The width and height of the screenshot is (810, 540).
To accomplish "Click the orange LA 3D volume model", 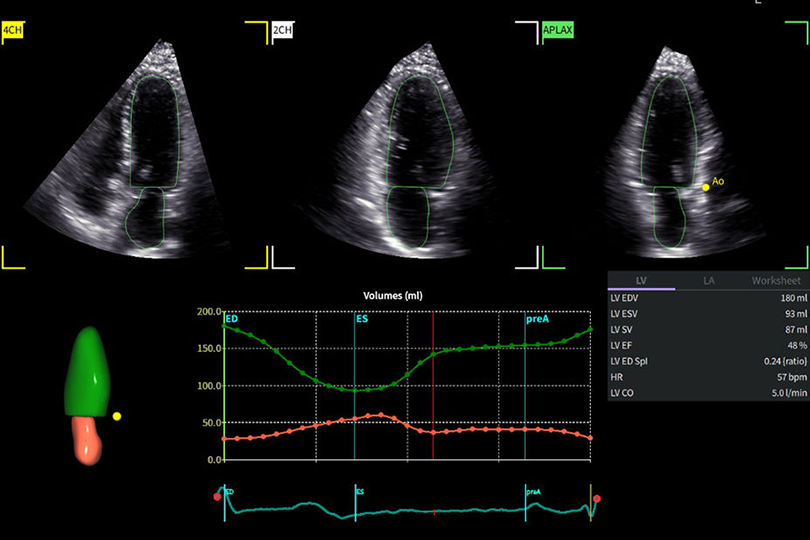I will coord(87,440).
